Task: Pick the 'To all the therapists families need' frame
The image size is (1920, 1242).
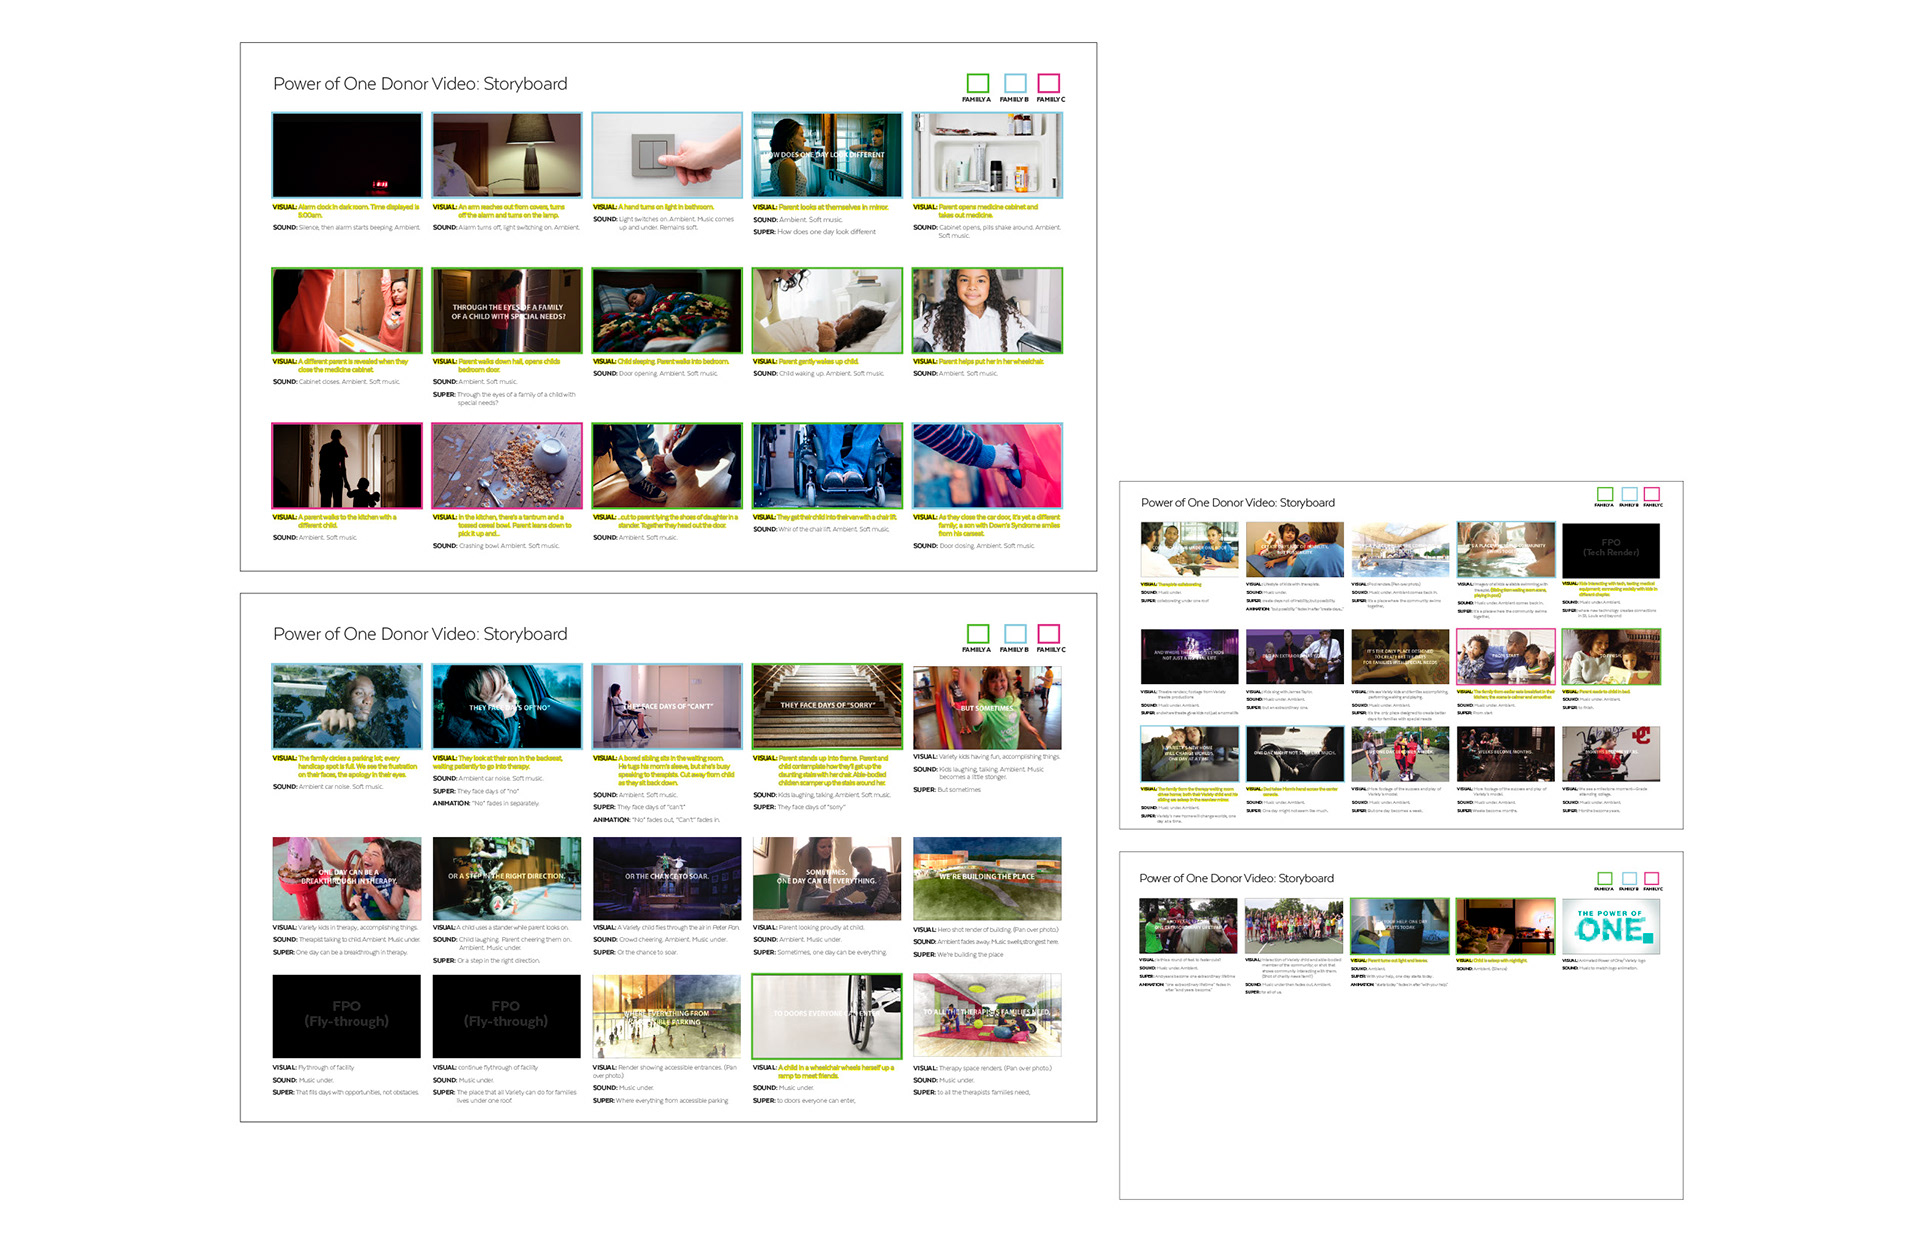Action: (x=987, y=1016)
